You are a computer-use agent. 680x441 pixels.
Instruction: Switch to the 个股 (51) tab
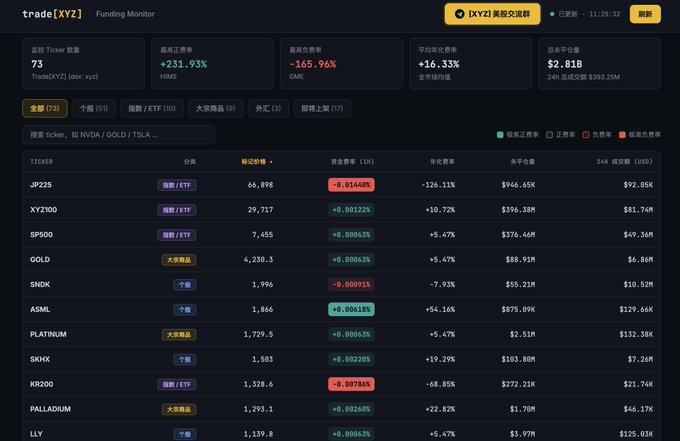(x=94, y=108)
